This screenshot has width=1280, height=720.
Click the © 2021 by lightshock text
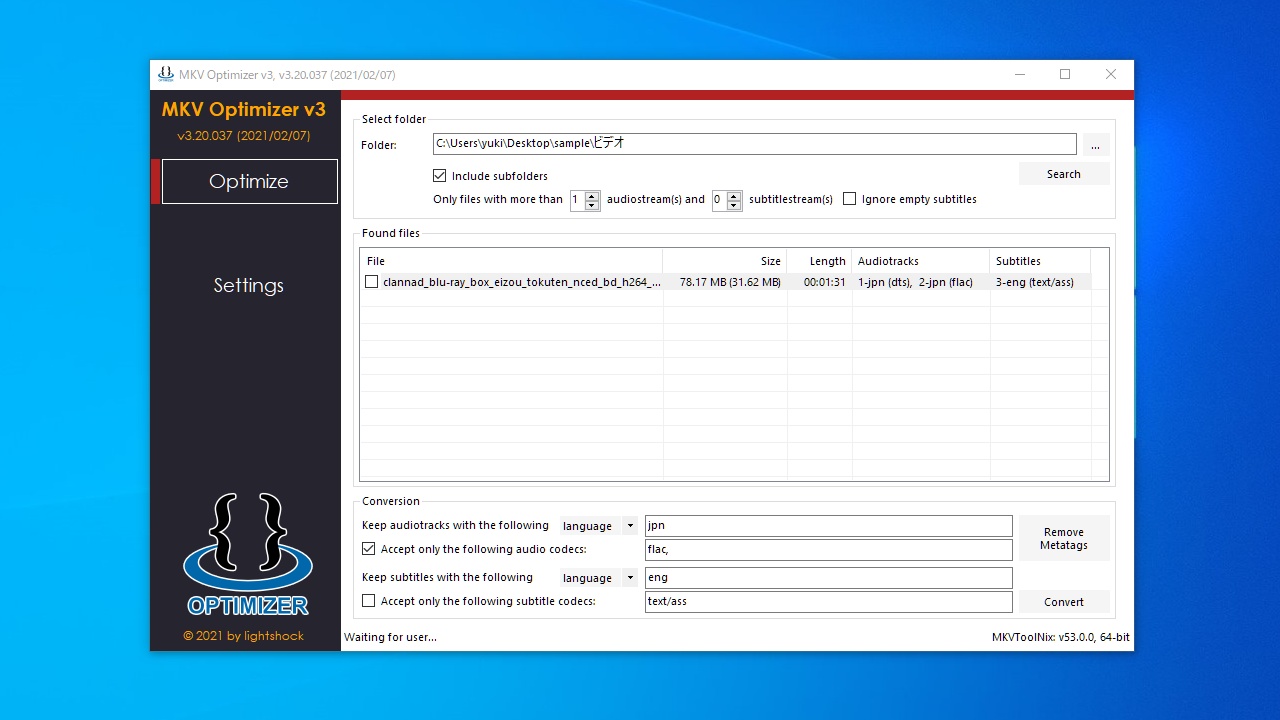tap(243, 636)
